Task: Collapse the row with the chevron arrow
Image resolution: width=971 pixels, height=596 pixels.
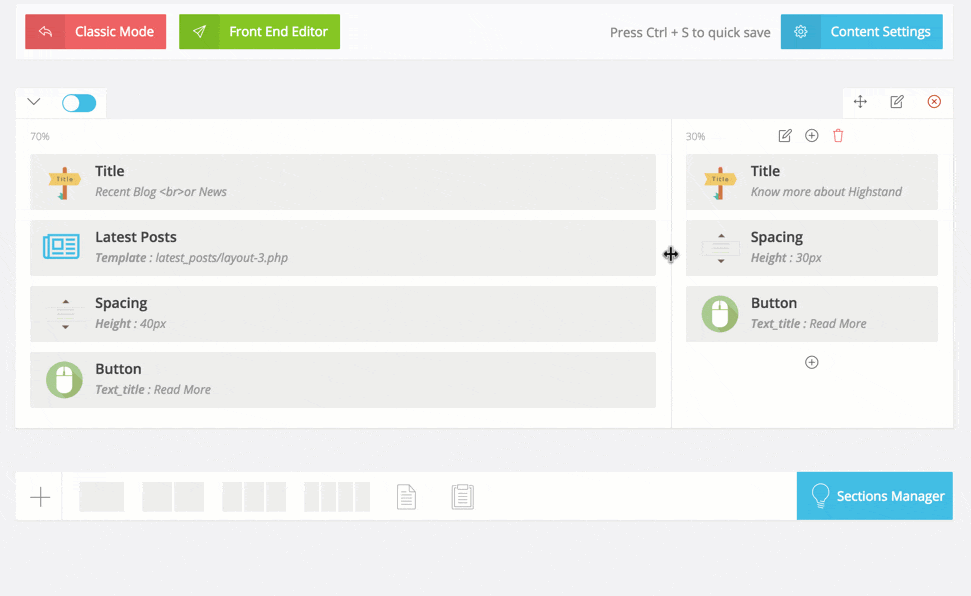Action: click(x=34, y=102)
